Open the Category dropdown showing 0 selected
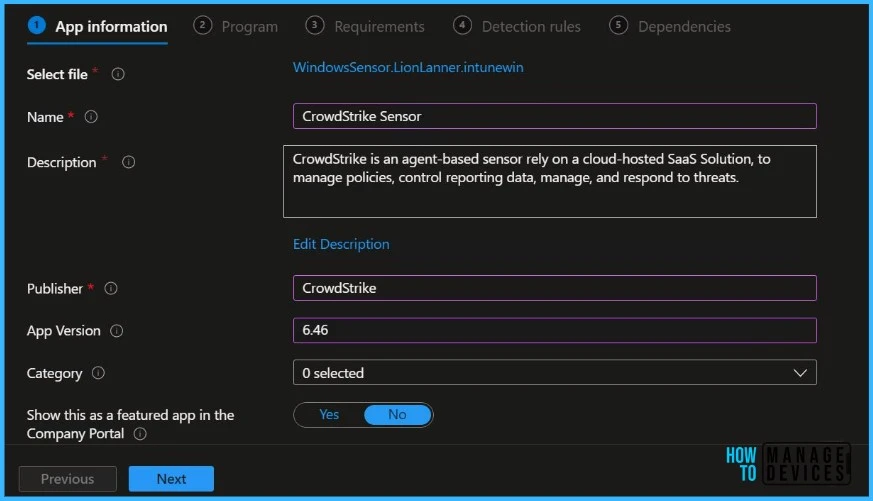 (x=555, y=372)
